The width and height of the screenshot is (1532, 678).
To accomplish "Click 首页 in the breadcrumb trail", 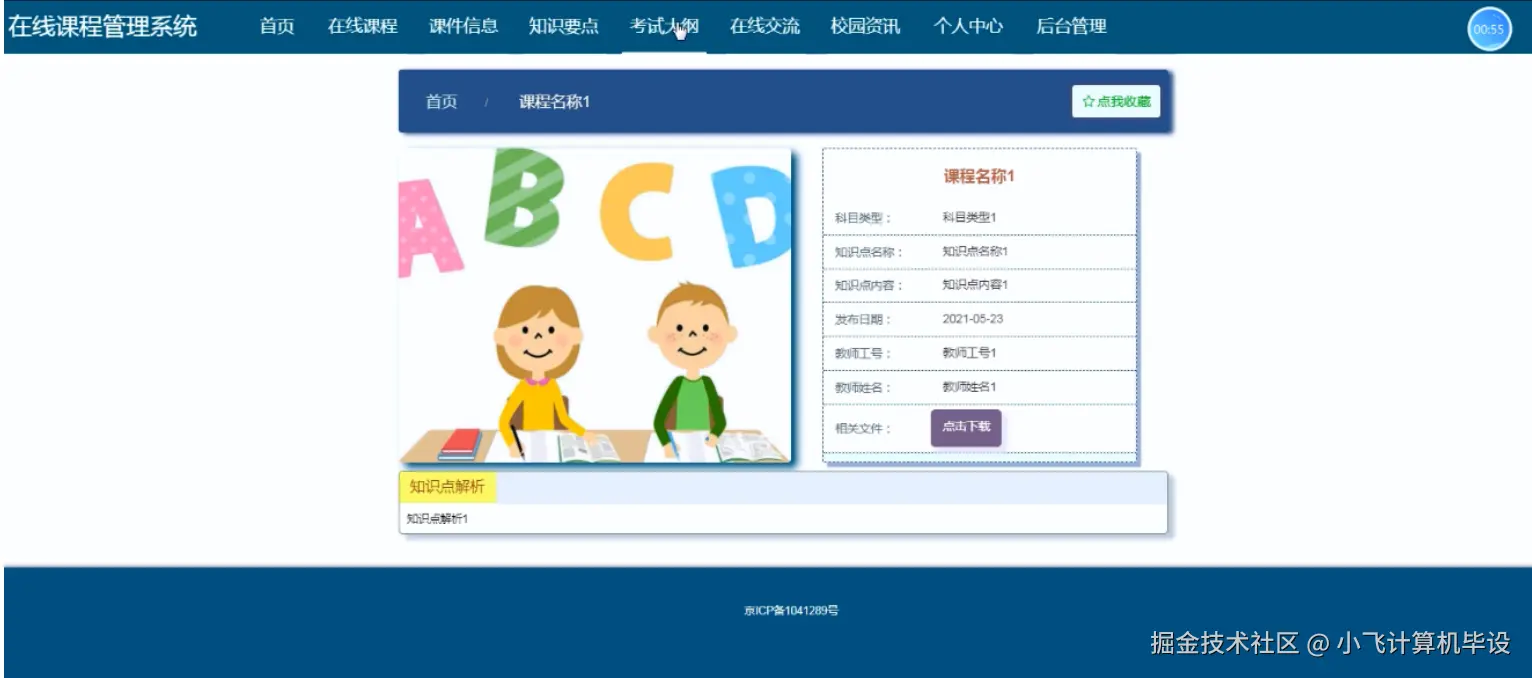I will 441,100.
